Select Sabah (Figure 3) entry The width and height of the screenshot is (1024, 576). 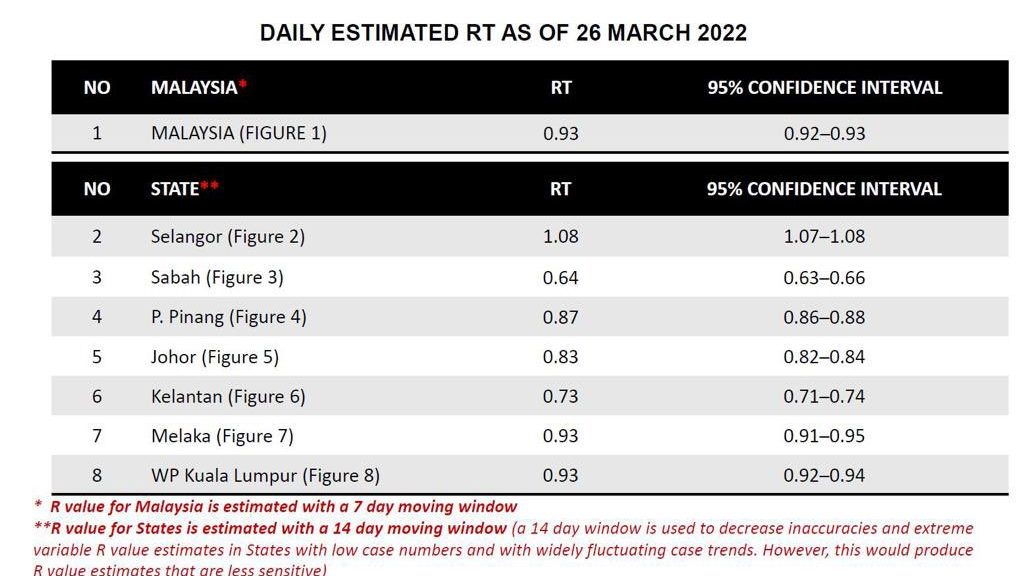[217, 278]
